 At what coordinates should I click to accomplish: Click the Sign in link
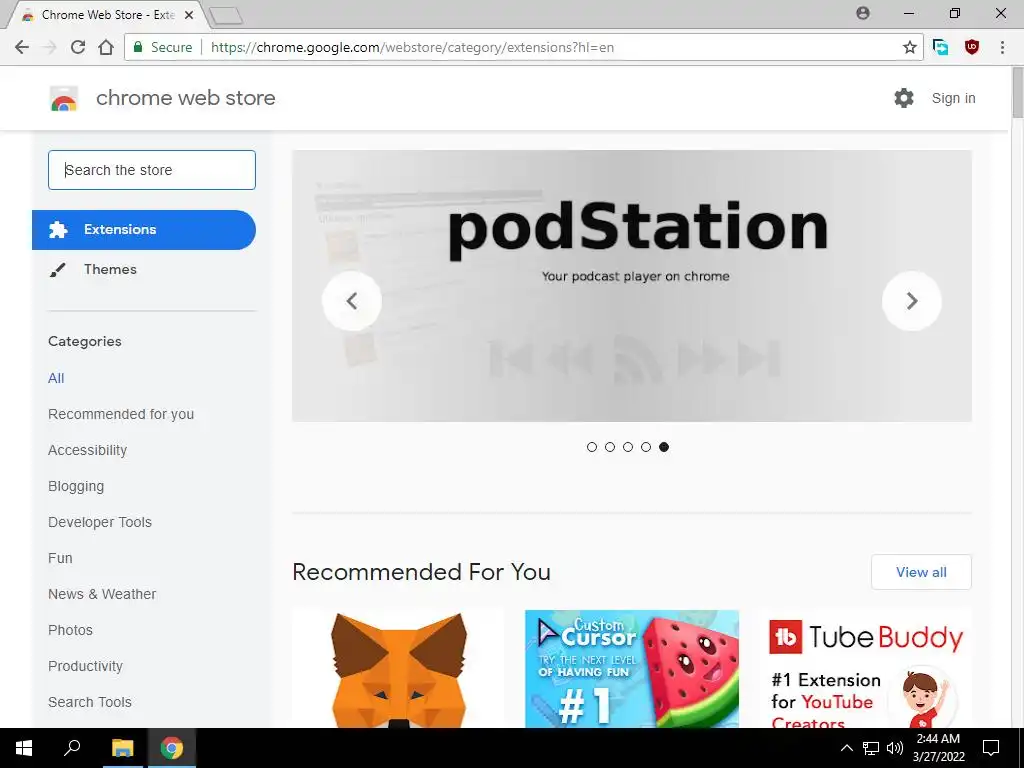coord(953,98)
